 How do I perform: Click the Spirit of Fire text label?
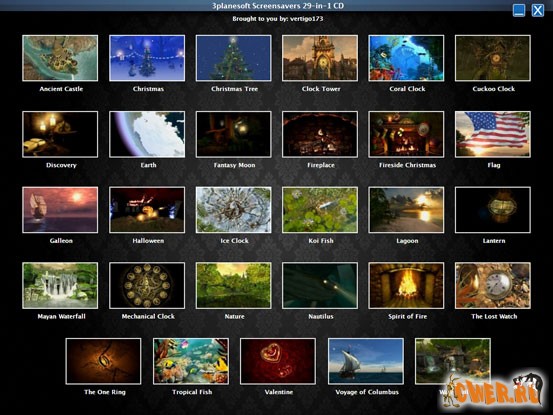[407, 316]
